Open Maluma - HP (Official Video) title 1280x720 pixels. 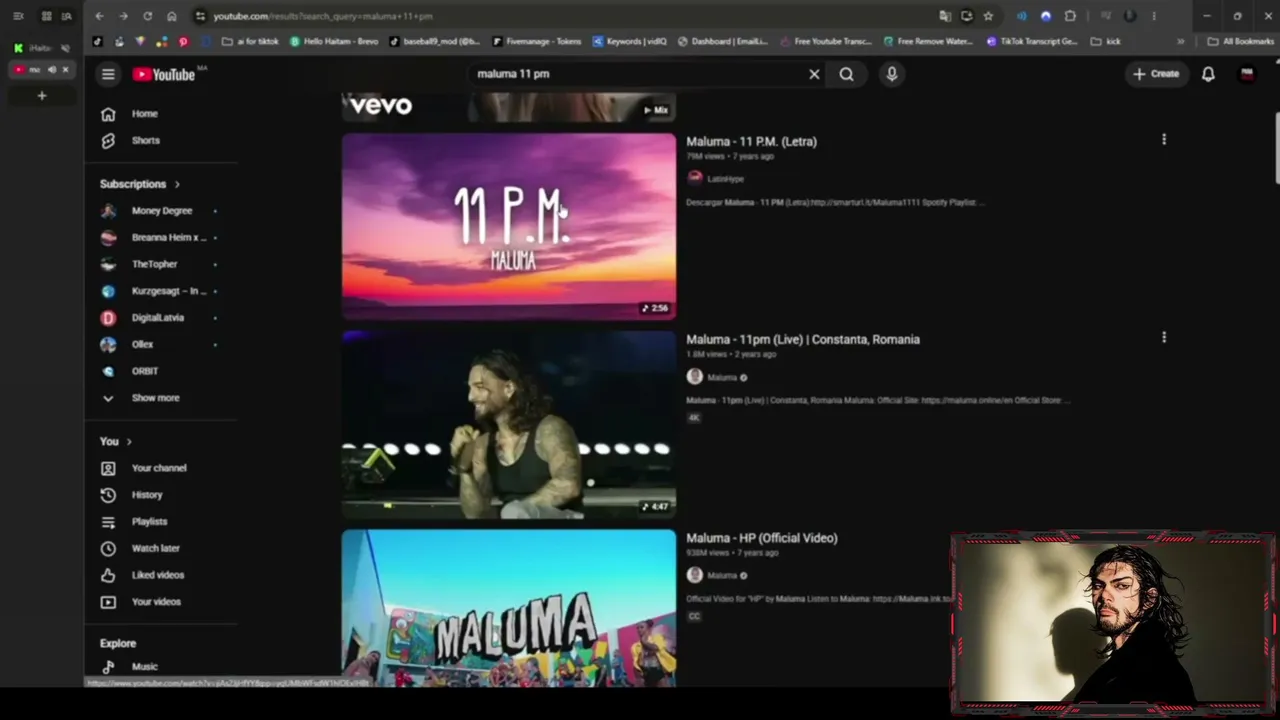pos(762,538)
